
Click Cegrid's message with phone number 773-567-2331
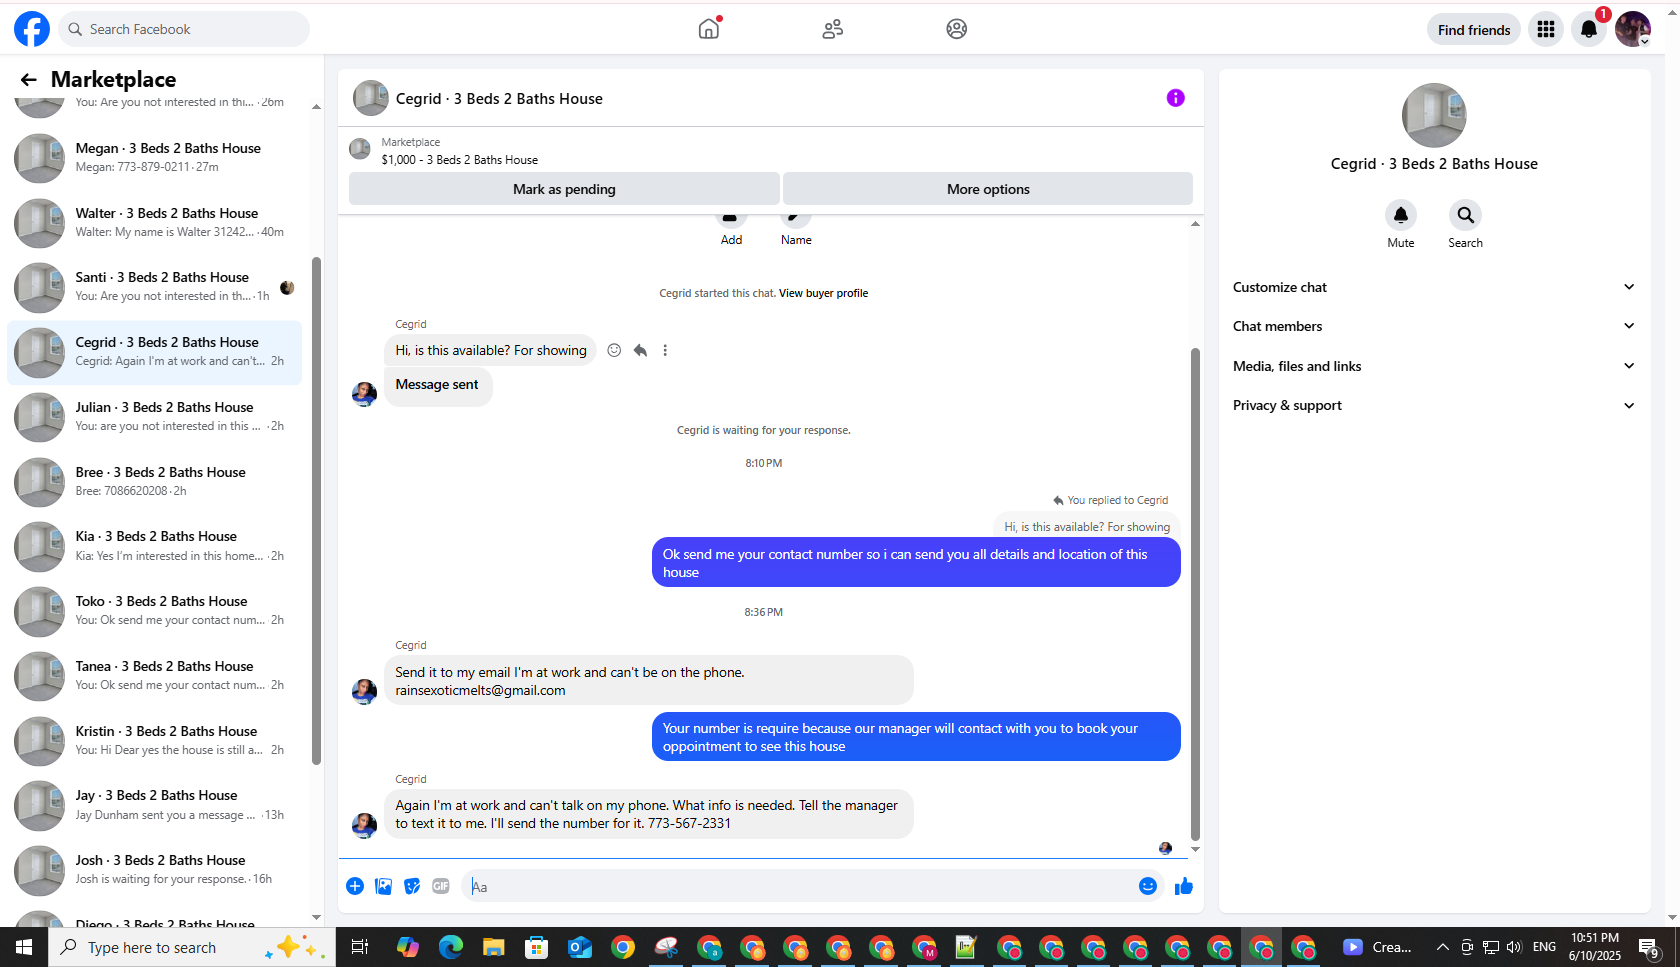point(649,814)
